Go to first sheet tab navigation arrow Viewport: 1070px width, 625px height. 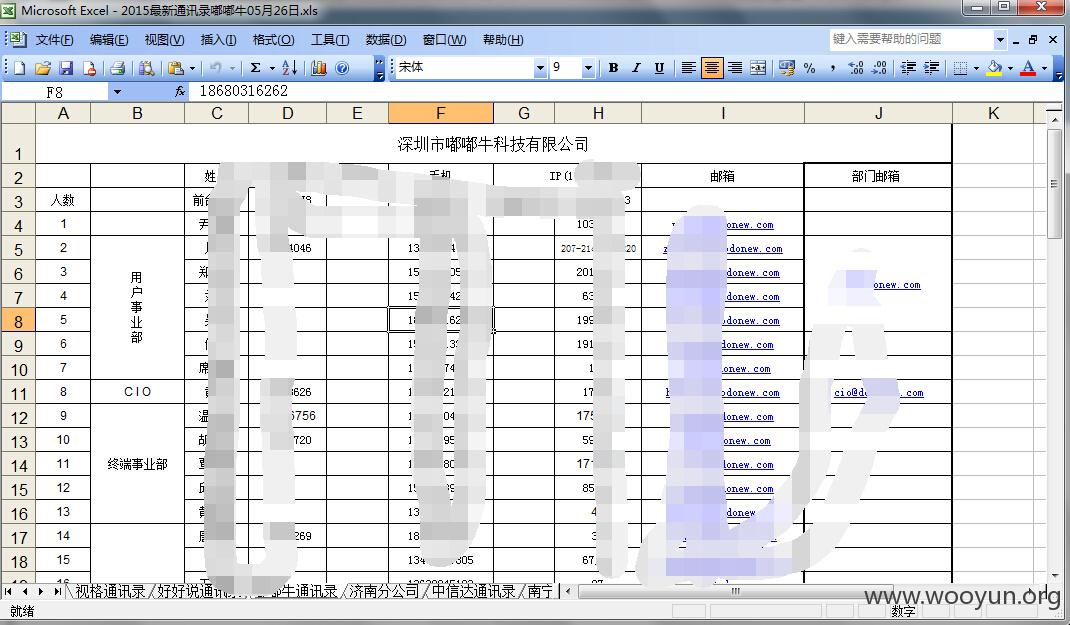click(9, 592)
